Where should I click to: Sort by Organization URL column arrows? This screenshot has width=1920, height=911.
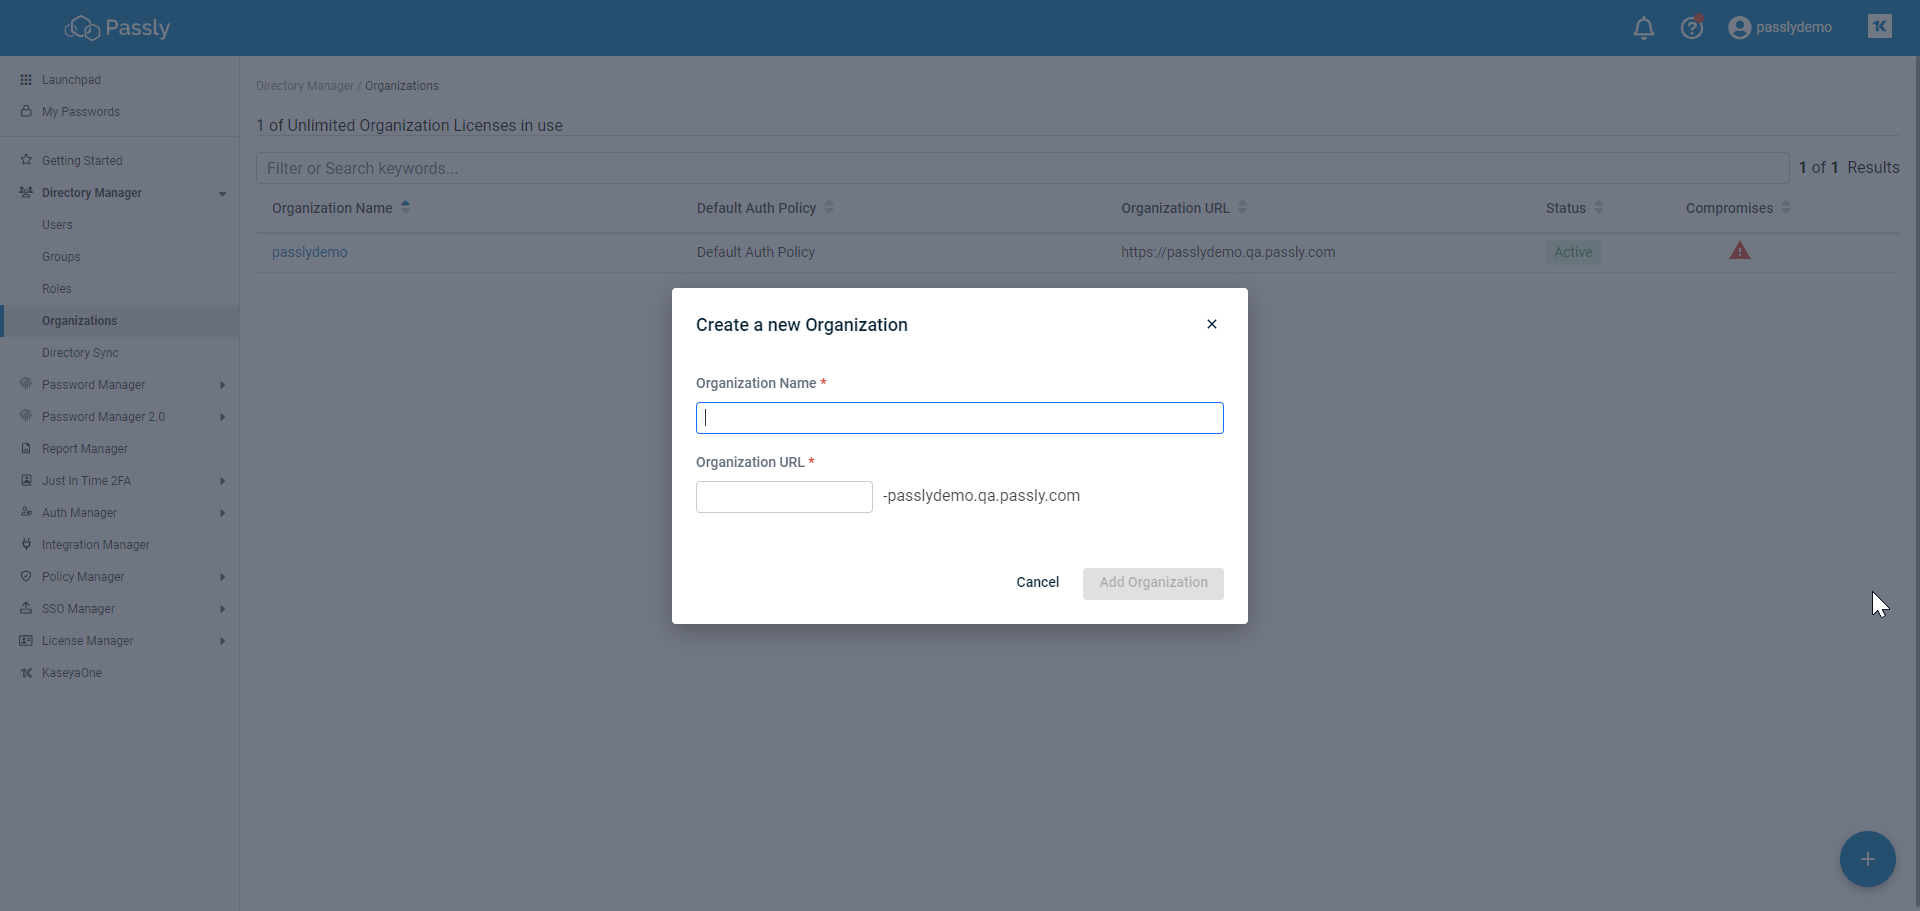(1242, 207)
